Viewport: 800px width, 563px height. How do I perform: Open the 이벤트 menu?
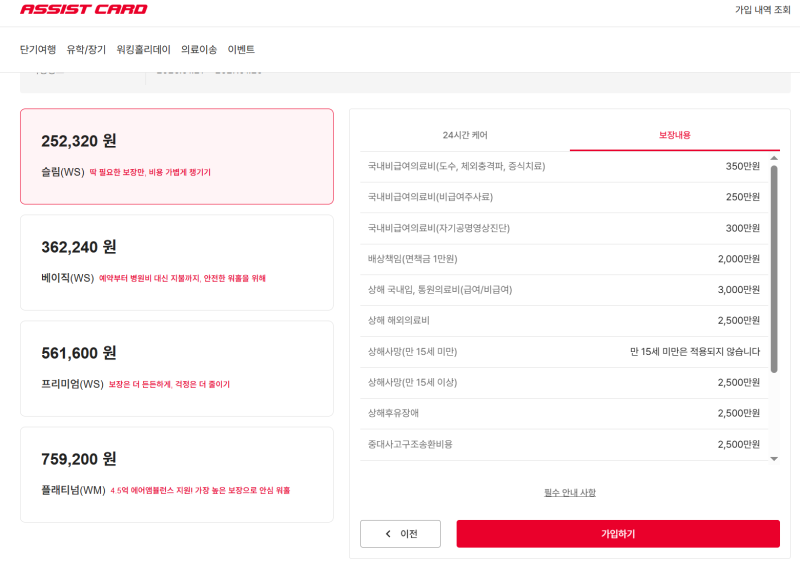click(241, 50)
